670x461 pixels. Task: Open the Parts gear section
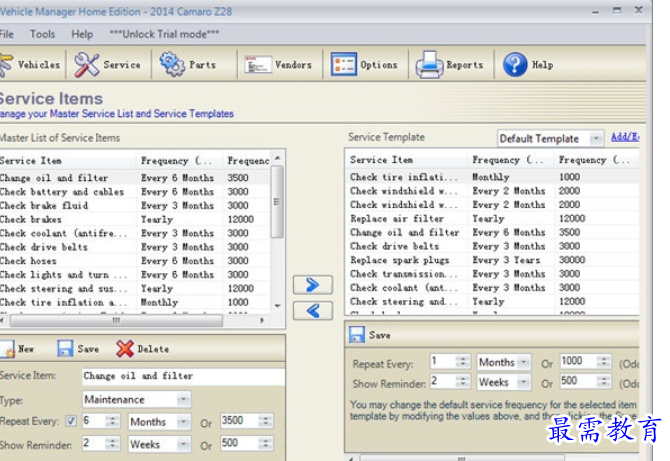(x=188, y=65)
